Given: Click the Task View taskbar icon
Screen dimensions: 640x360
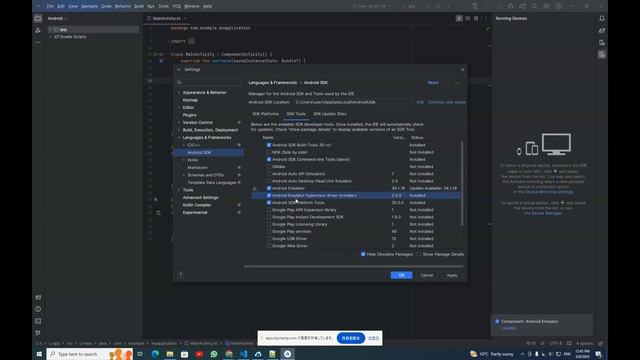Looking at the screenshot, I should click(x=140, y=354).
